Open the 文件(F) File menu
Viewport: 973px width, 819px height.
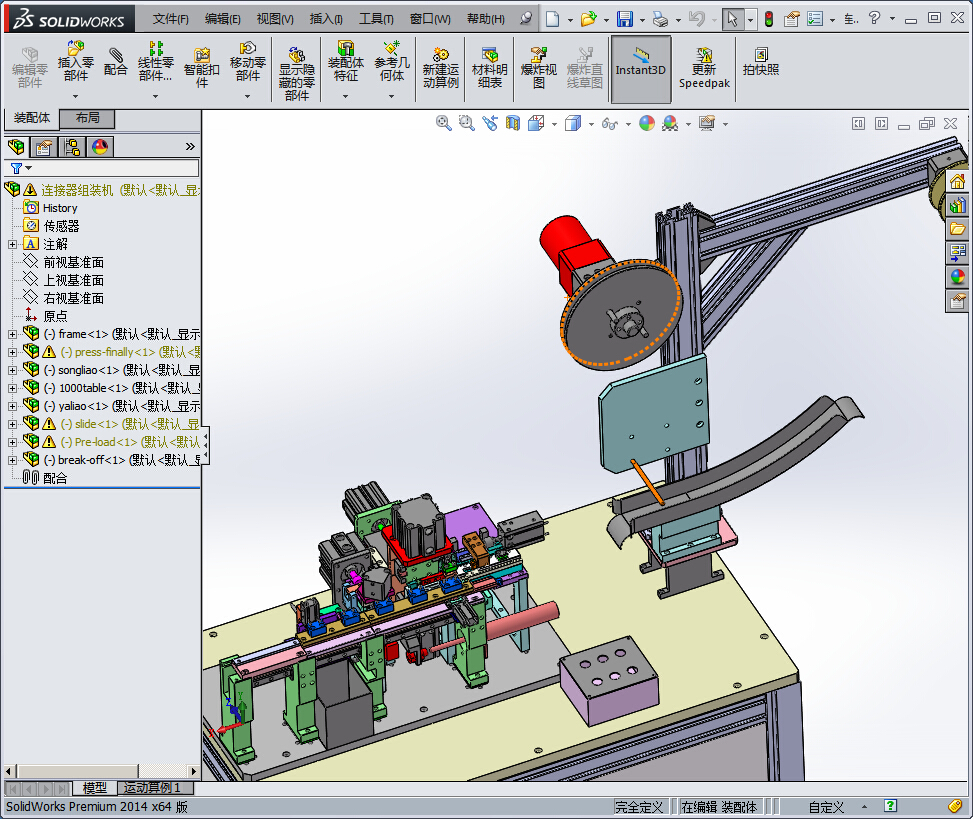point(171,19)
